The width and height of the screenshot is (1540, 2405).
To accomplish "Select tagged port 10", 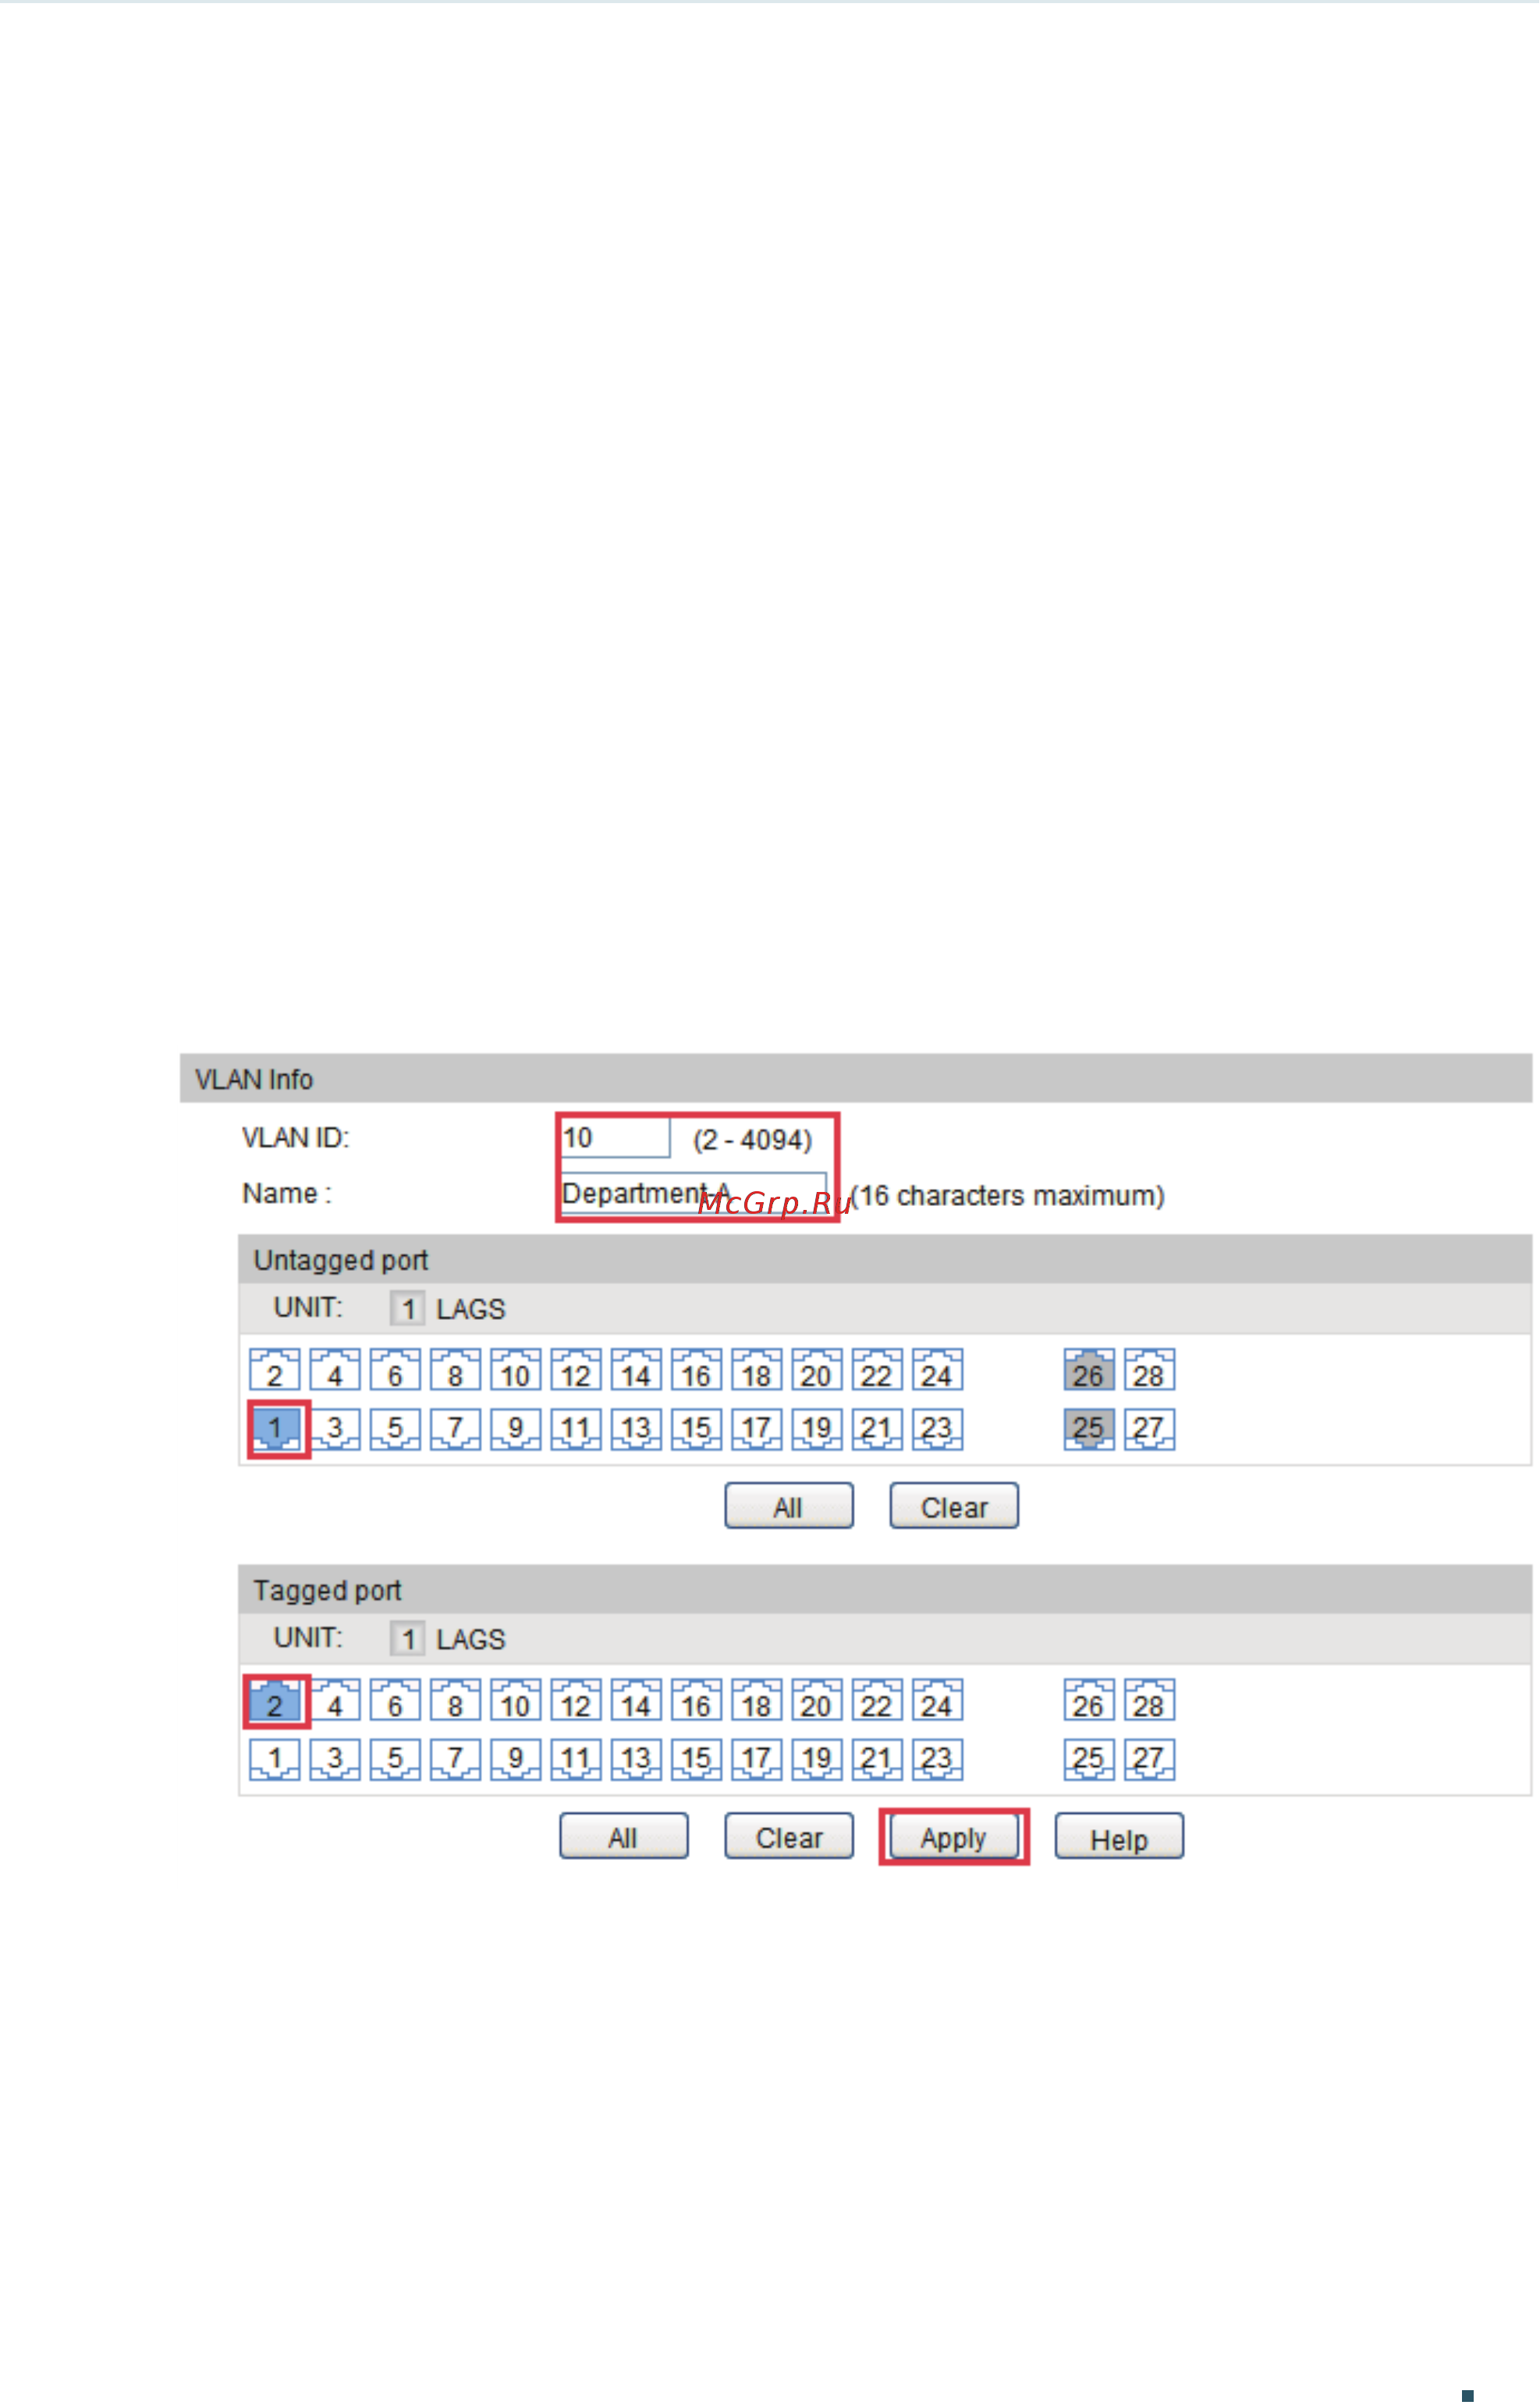I will point(516,1700).
